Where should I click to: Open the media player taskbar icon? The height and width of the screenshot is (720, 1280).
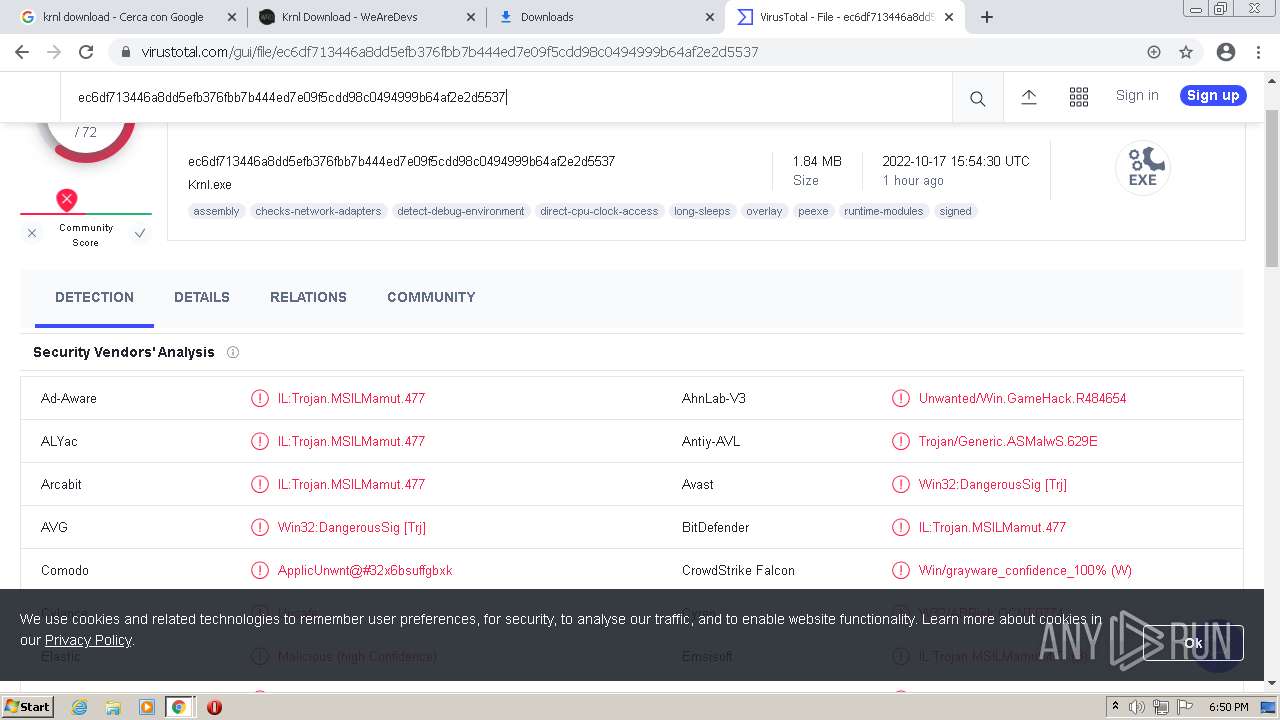click(147, 707)
